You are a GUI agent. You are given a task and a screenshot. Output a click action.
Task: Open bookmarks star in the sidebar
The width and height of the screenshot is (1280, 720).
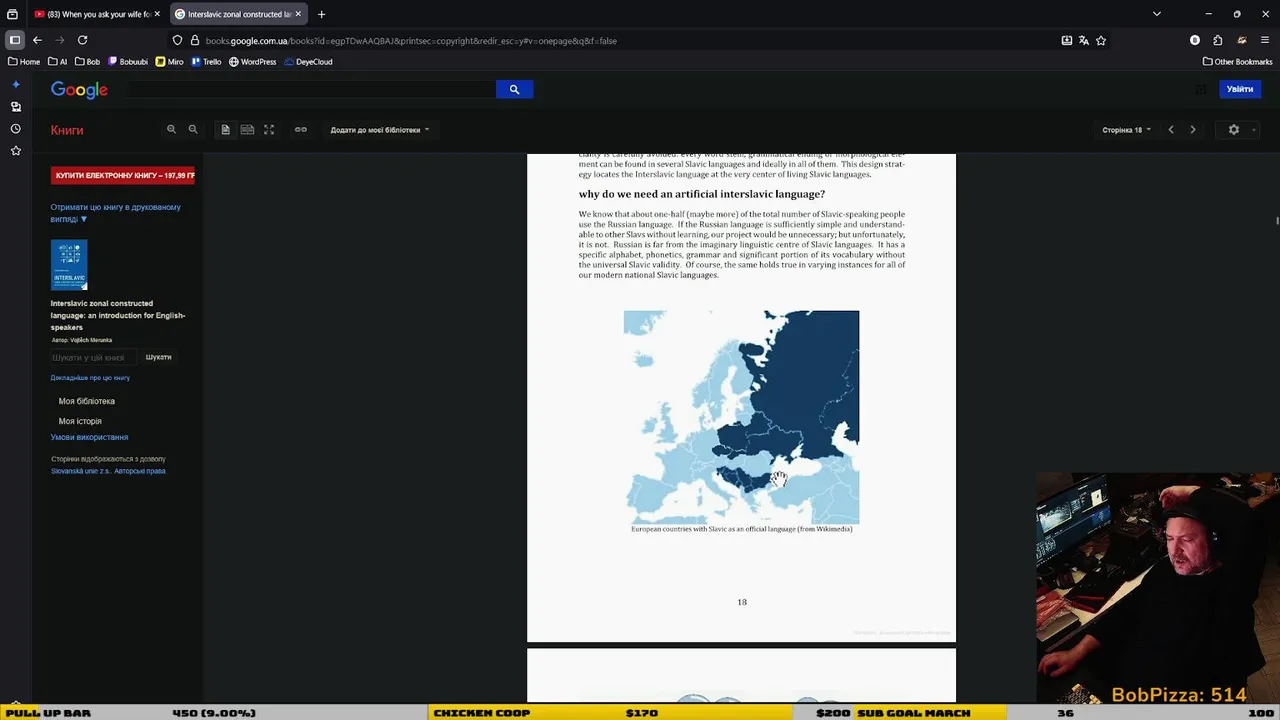click(x=15, y=150)
